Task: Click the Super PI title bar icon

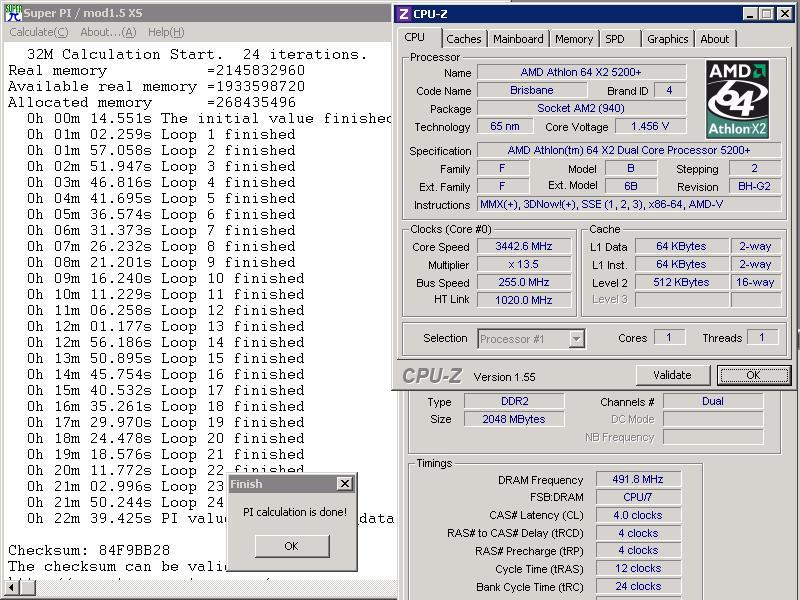Action: point(13,13)
